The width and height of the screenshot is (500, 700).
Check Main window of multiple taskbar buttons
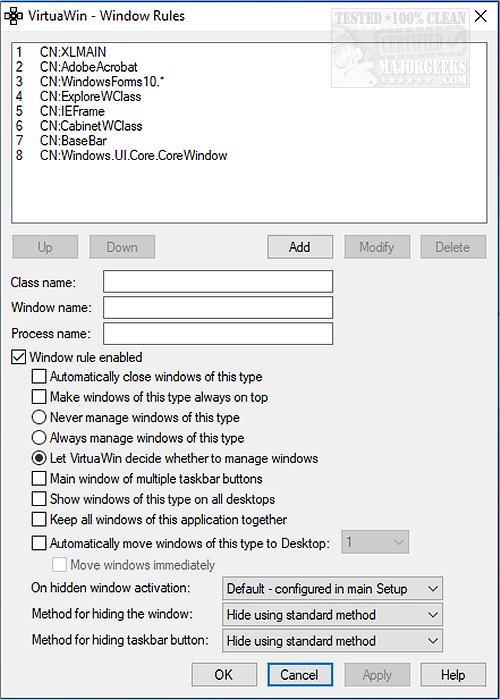coord(39,479)
